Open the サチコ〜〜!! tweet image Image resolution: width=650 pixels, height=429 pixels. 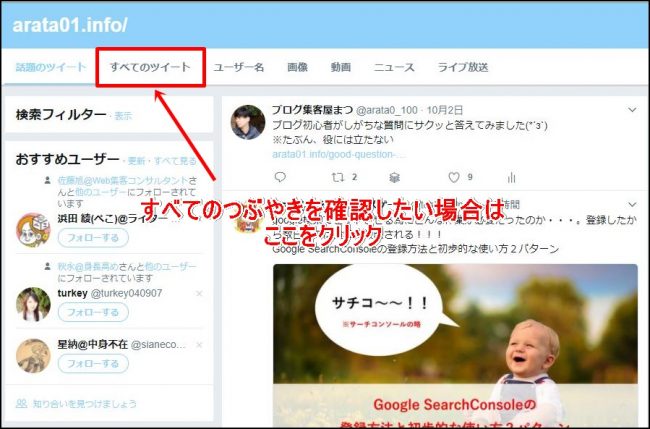click(x=455, y=346)
